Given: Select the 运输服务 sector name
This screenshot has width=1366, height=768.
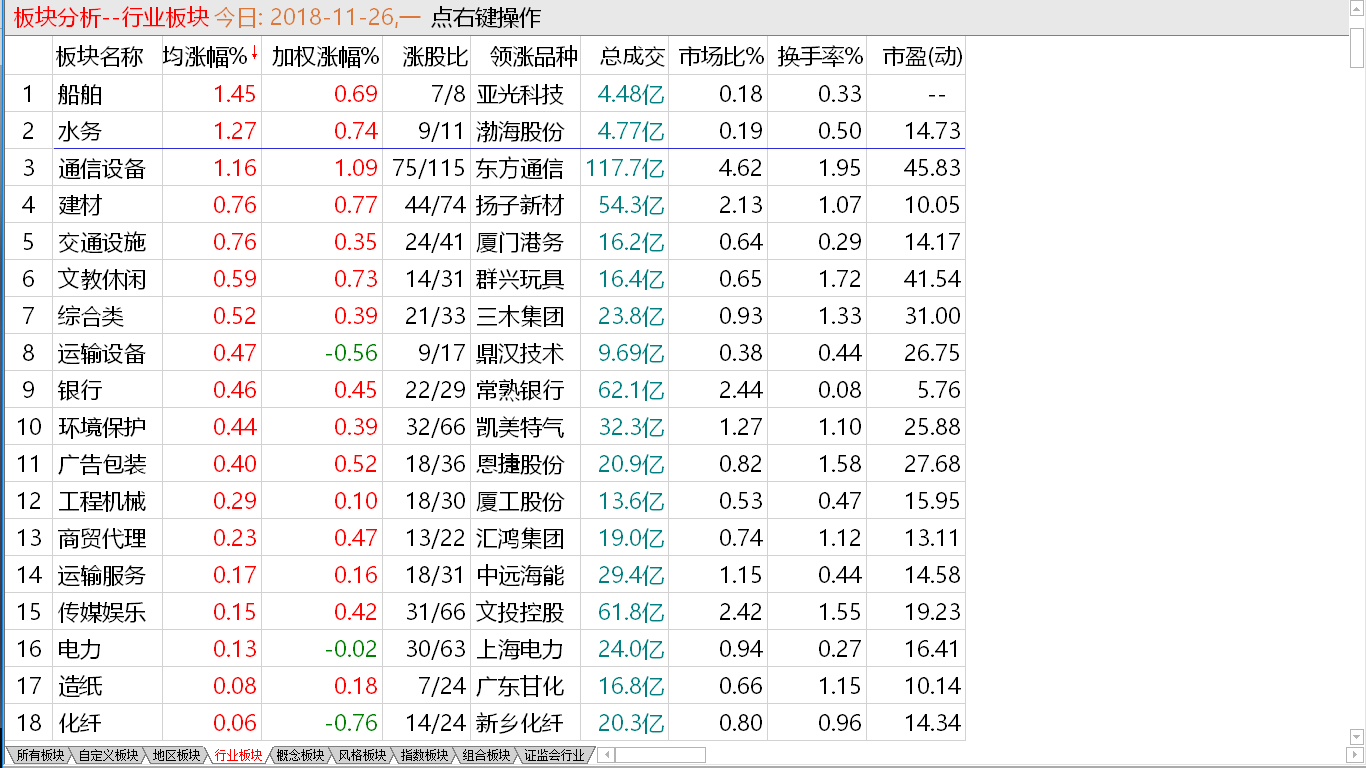Looking at the screenshot, I should pos(102,575).
